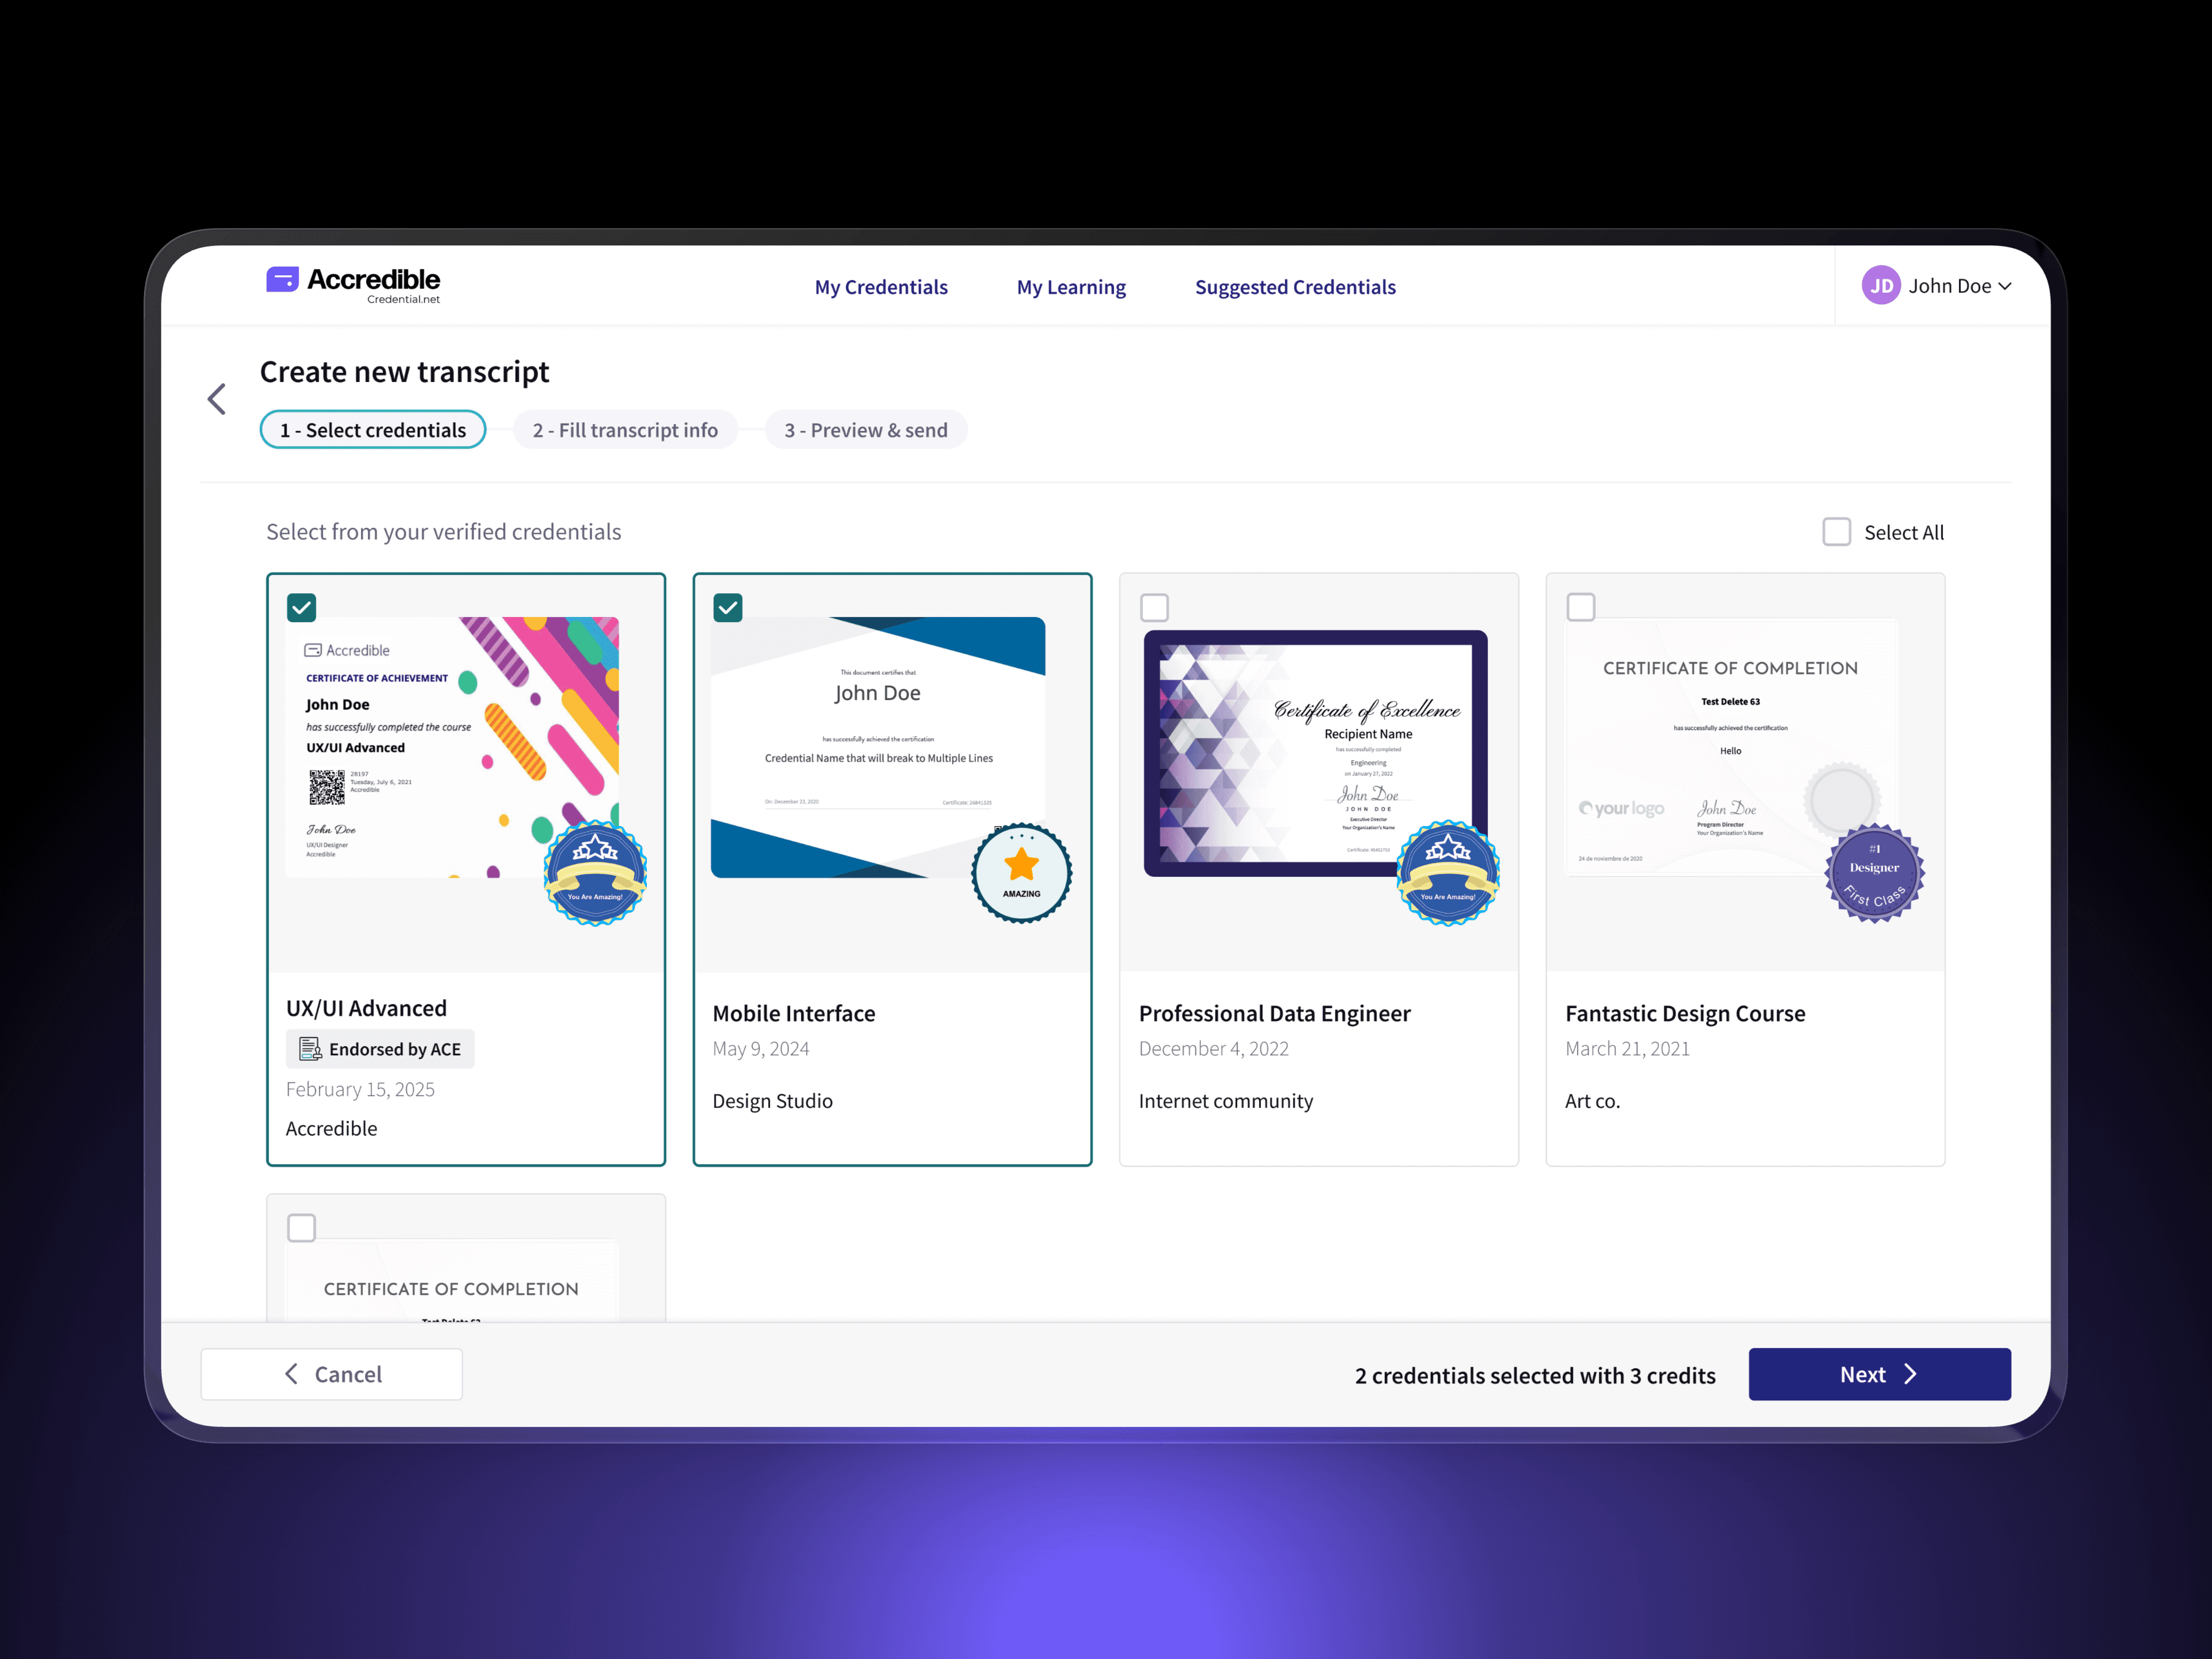Open the My Credentials tab

(881, 287)
